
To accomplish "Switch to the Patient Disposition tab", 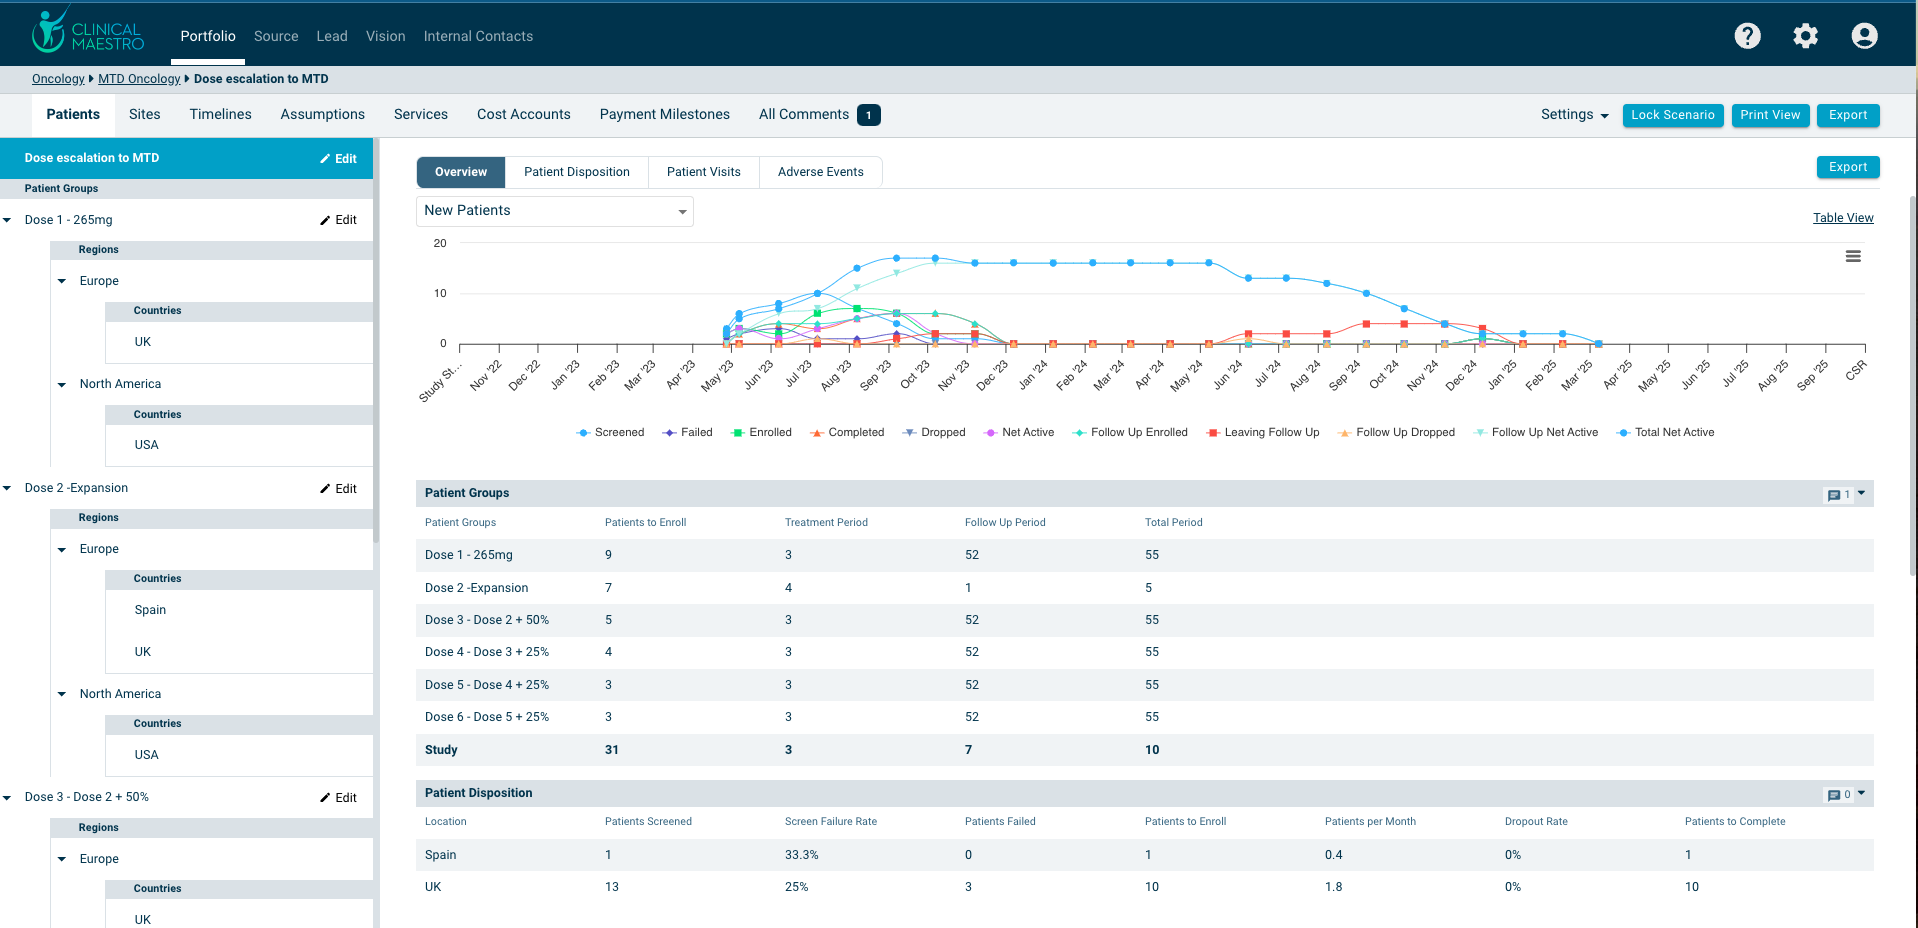I will [x=576, y=172].
